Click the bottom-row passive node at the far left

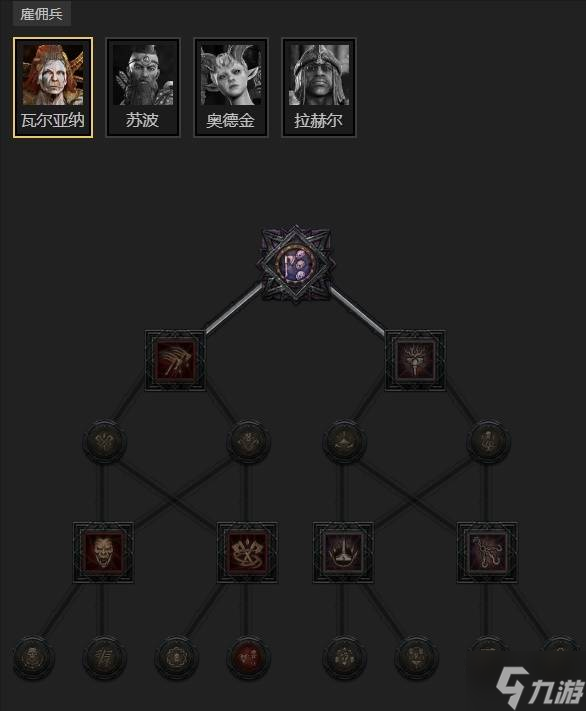pos(32,657)
